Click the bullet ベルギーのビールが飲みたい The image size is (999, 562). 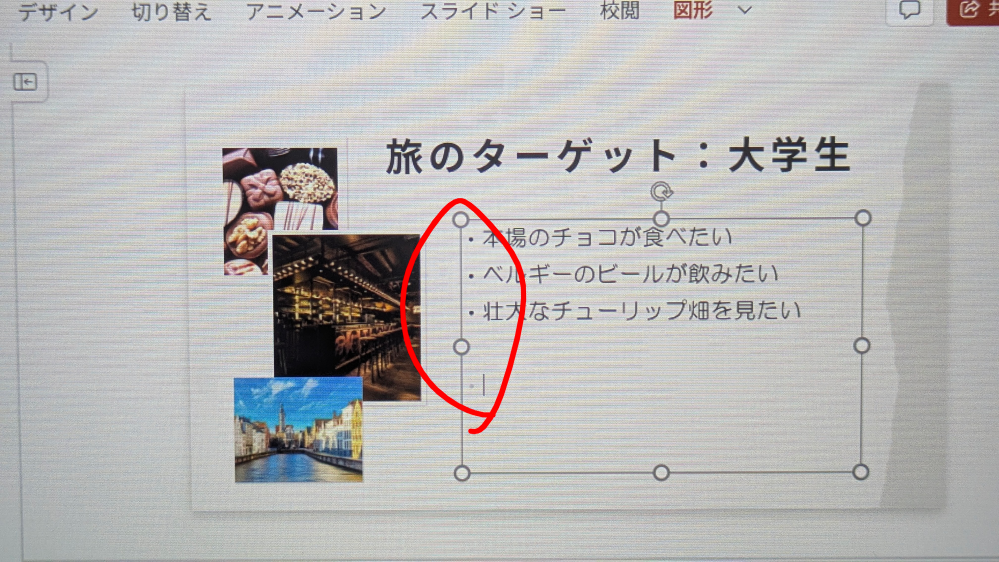coord(630,274)
